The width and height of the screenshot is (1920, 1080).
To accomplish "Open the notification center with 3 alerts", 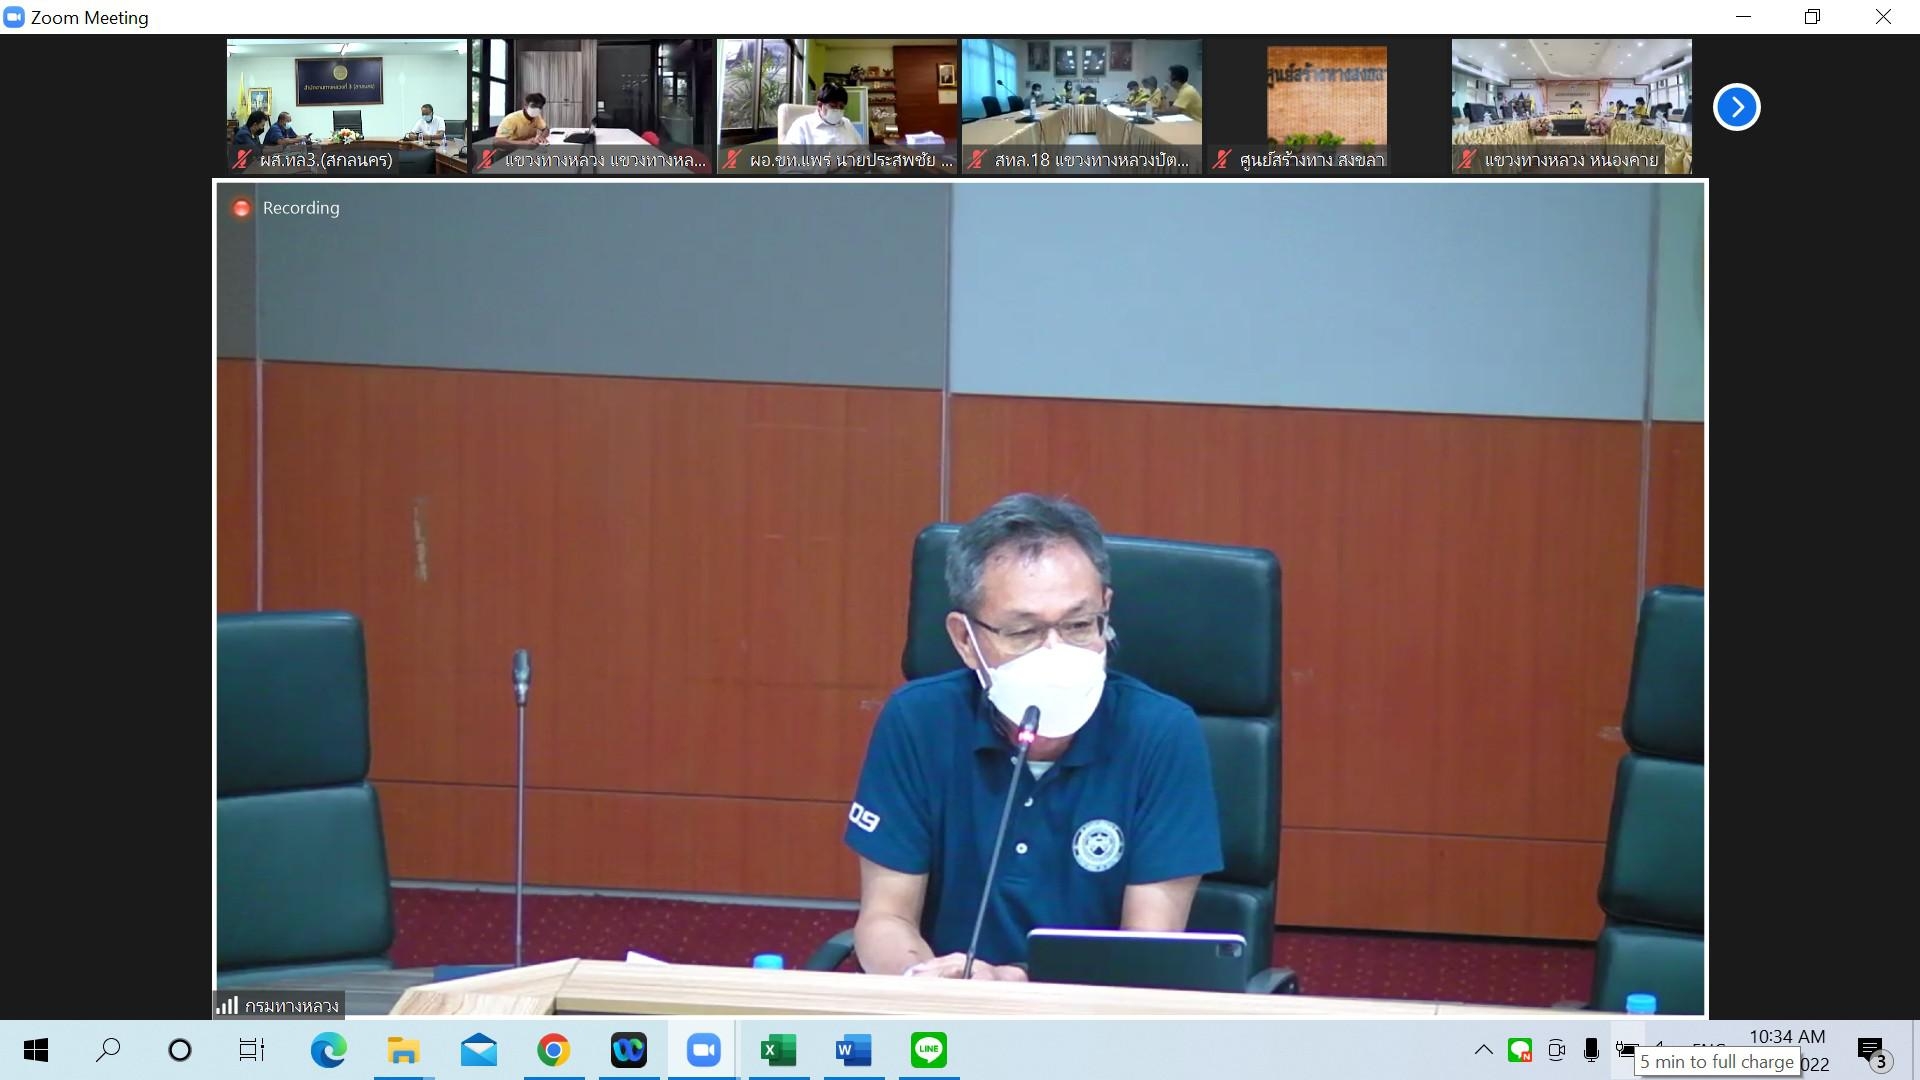I will [x=1872, y=1052].
